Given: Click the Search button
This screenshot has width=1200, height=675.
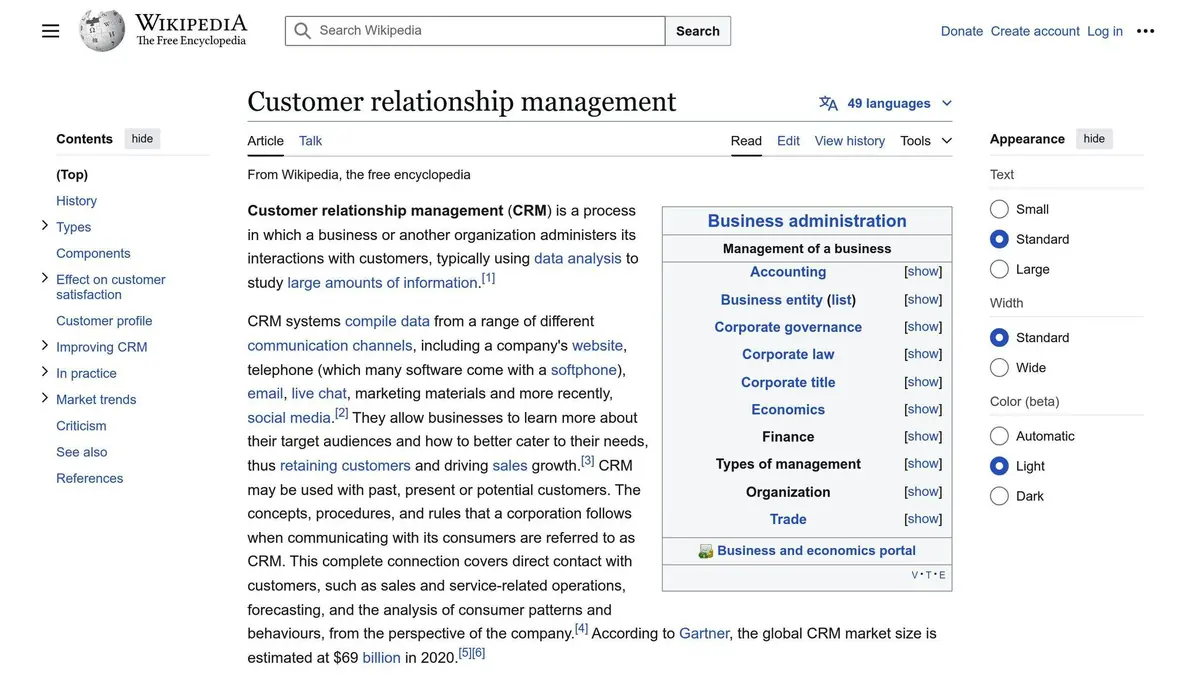Looking at the screenshot, I should coord(698,31).
